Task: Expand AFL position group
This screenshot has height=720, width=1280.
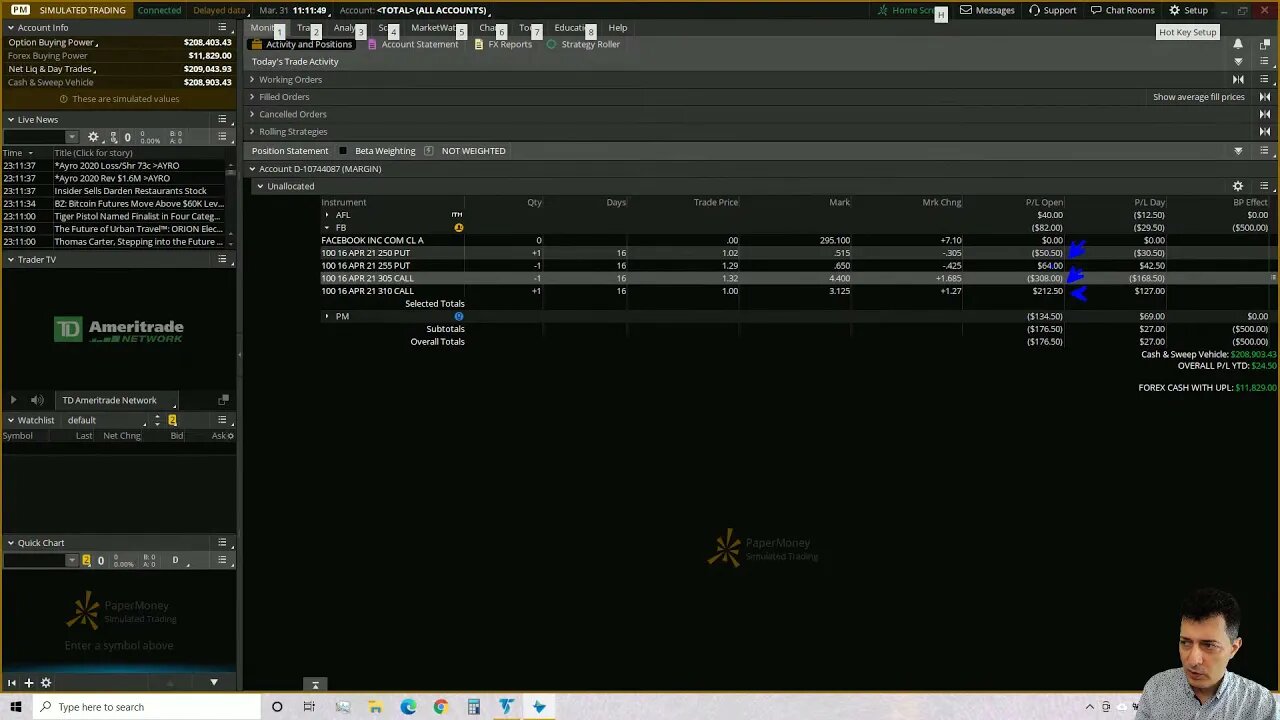Action: tap(326, 215)
